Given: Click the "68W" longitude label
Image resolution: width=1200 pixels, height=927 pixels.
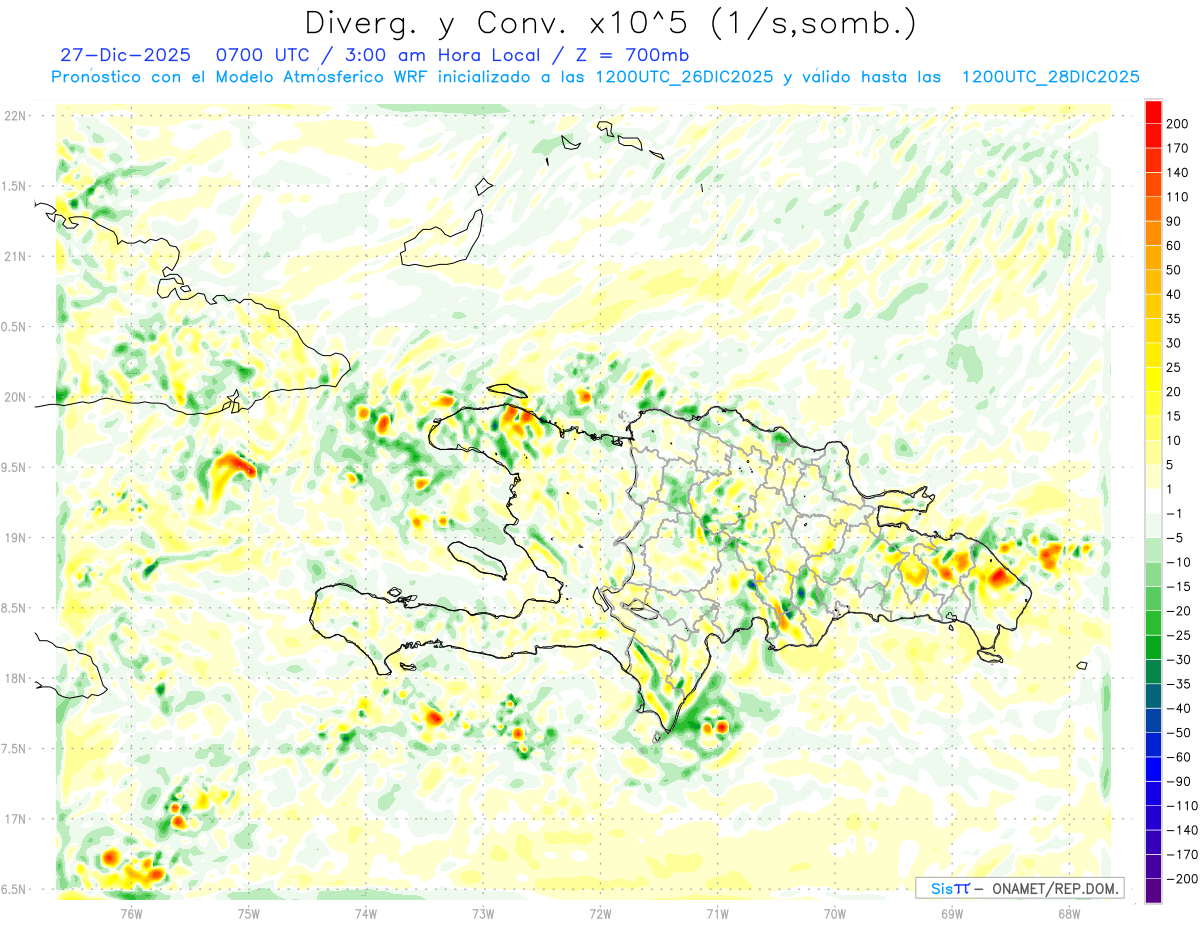Looking at the screenshot, I should point(1069,912).
